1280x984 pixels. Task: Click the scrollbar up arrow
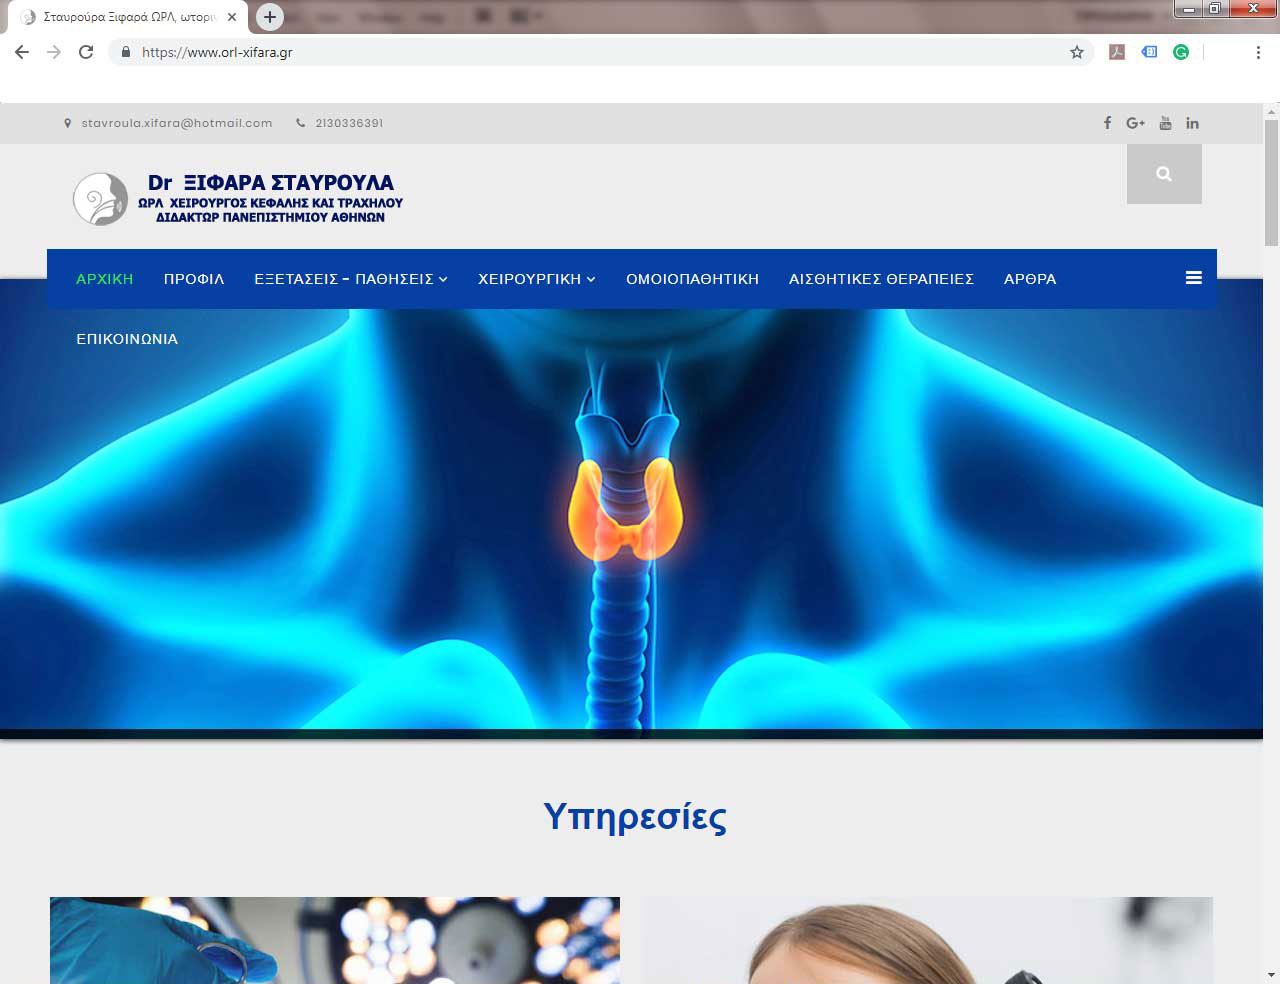tap(1271, 110)
